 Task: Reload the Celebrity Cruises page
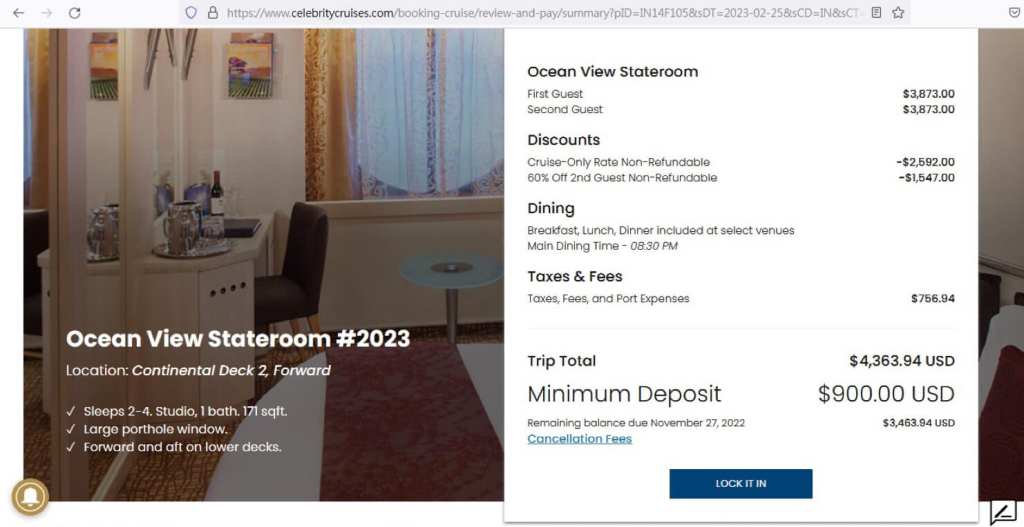pyautogui.click(x=74, y=12)
